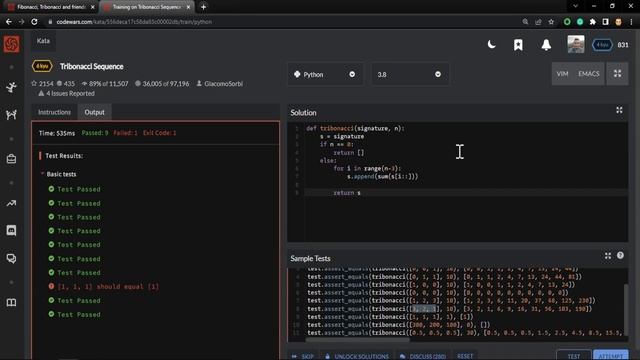Open a new browser tab
This screenshot has height=360, width=640.
click(203, 7)
